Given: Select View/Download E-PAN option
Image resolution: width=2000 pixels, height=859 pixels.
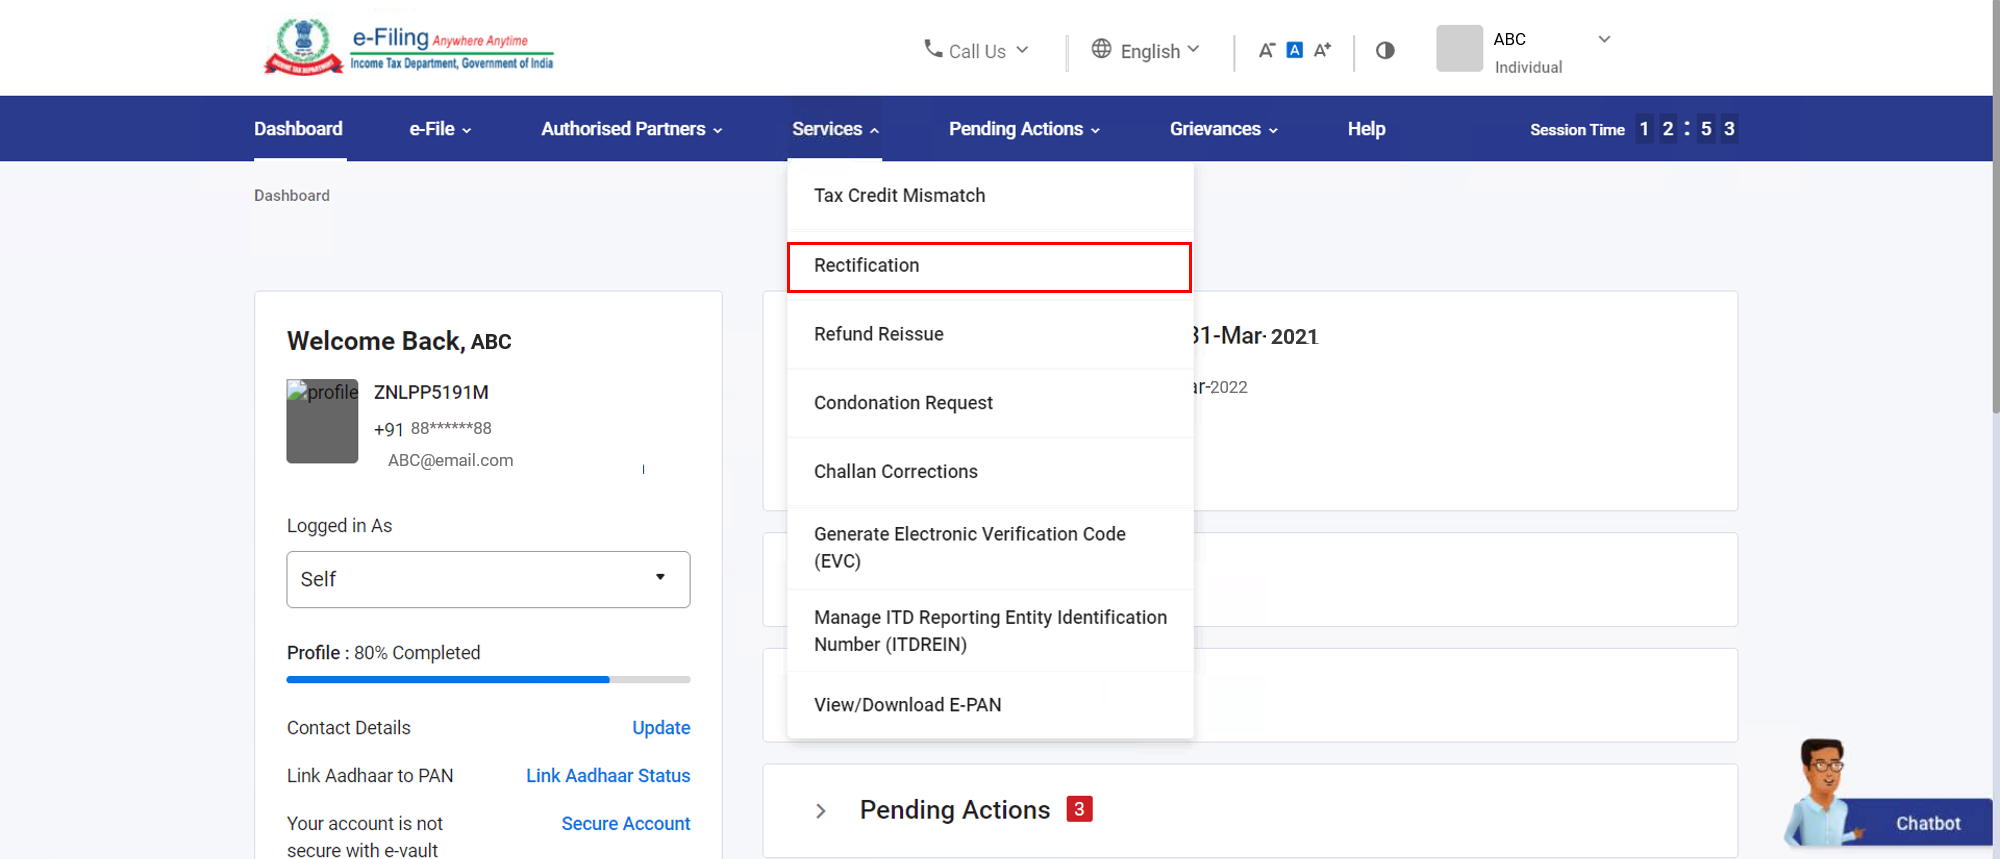Looking at the screenshot, I should [907, 705].
